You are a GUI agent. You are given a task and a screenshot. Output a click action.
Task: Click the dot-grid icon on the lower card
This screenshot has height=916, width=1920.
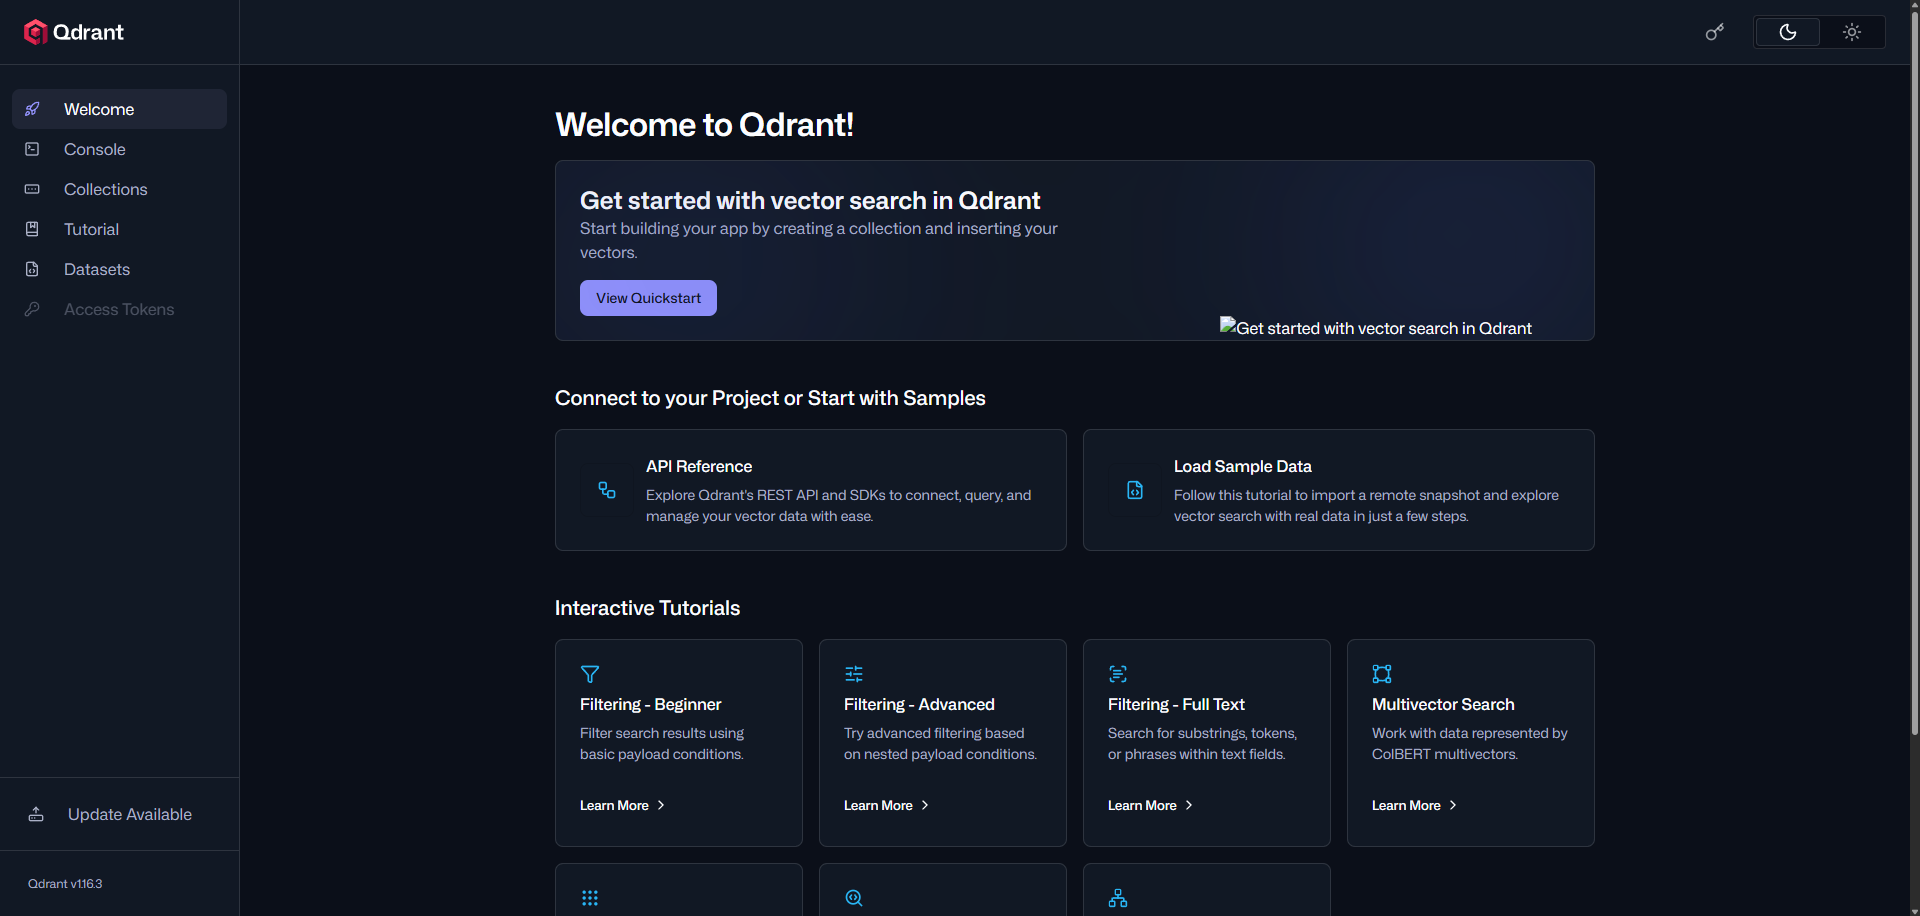[590, 898]
